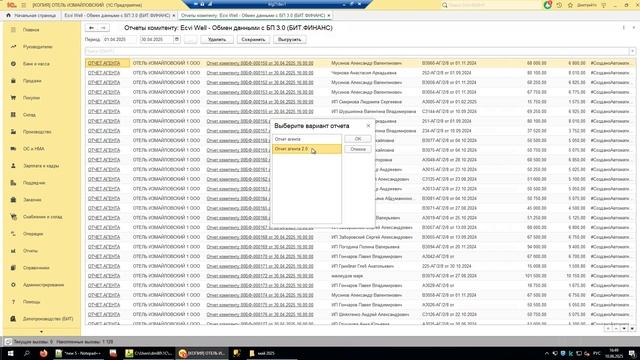Switch to the first Ecvi Well exchange tab
This screenshot has width=640, height=360.
117,16
